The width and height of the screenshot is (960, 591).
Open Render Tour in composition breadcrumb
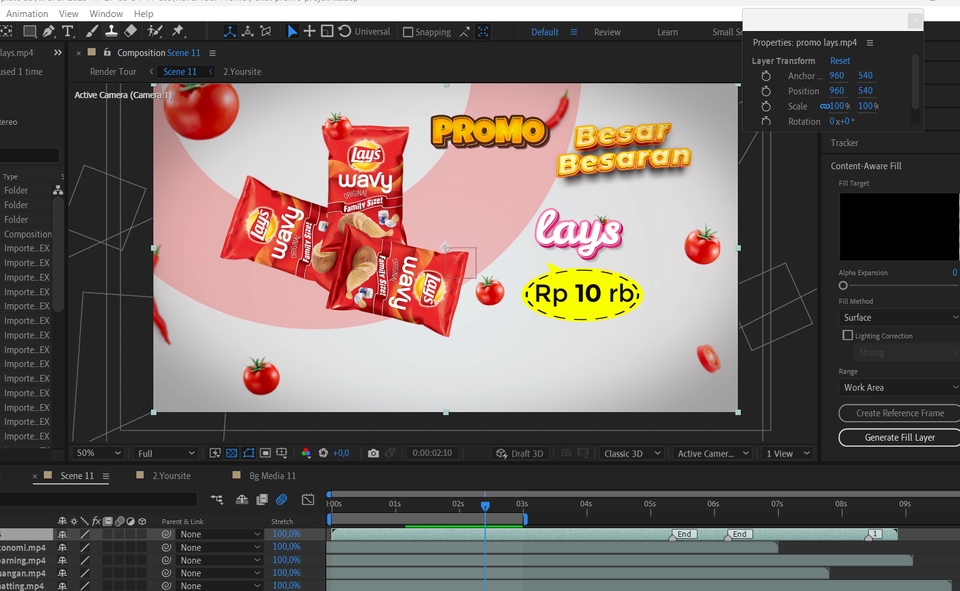(113, 72)
